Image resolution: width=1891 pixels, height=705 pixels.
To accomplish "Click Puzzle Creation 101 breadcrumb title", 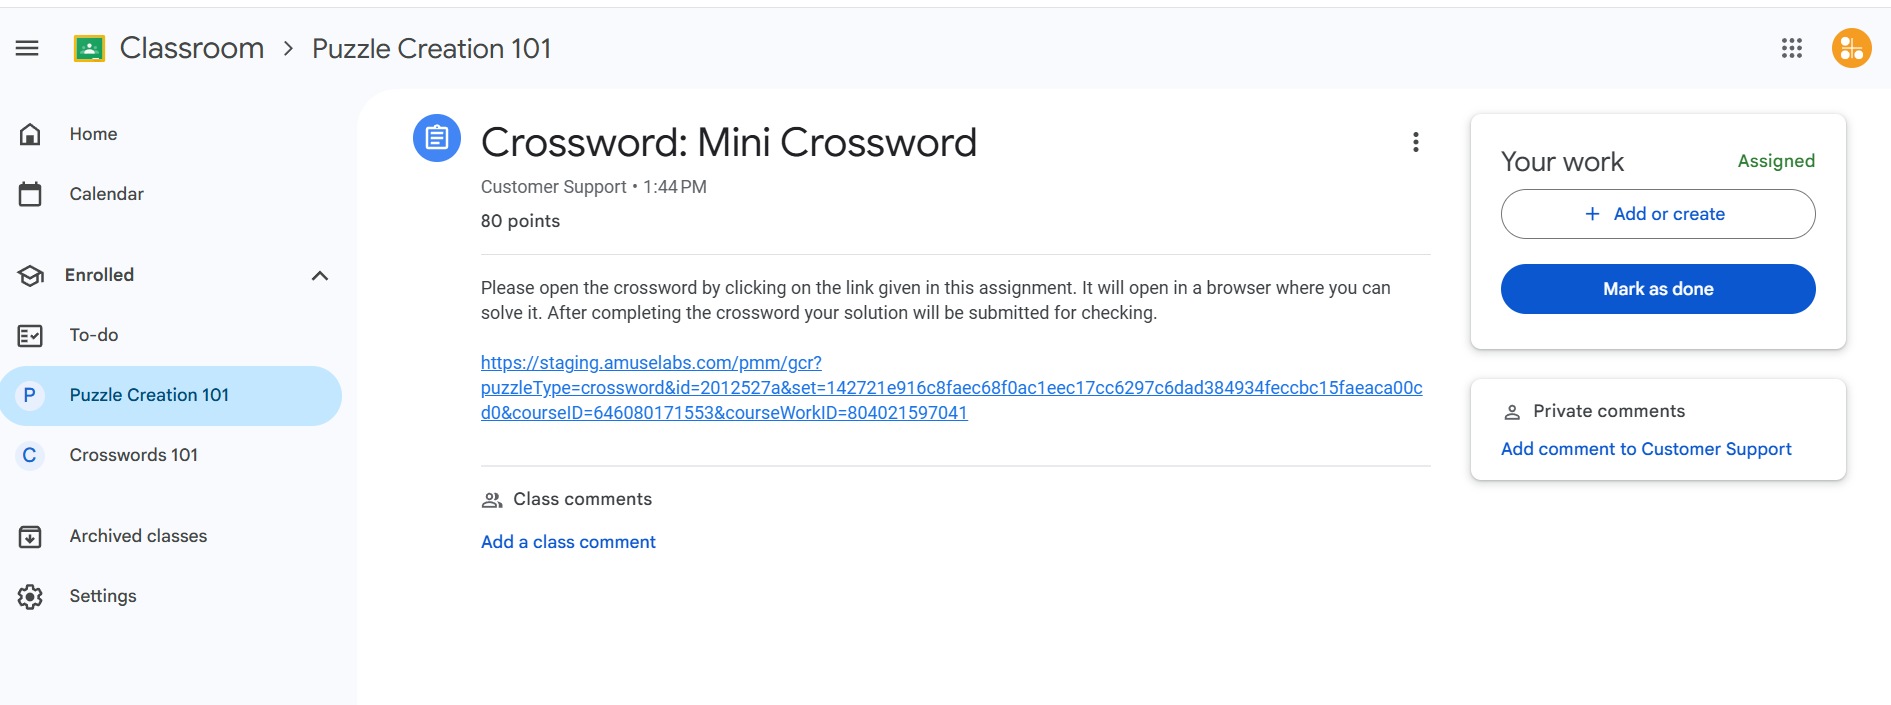I will tap(431, 48).
